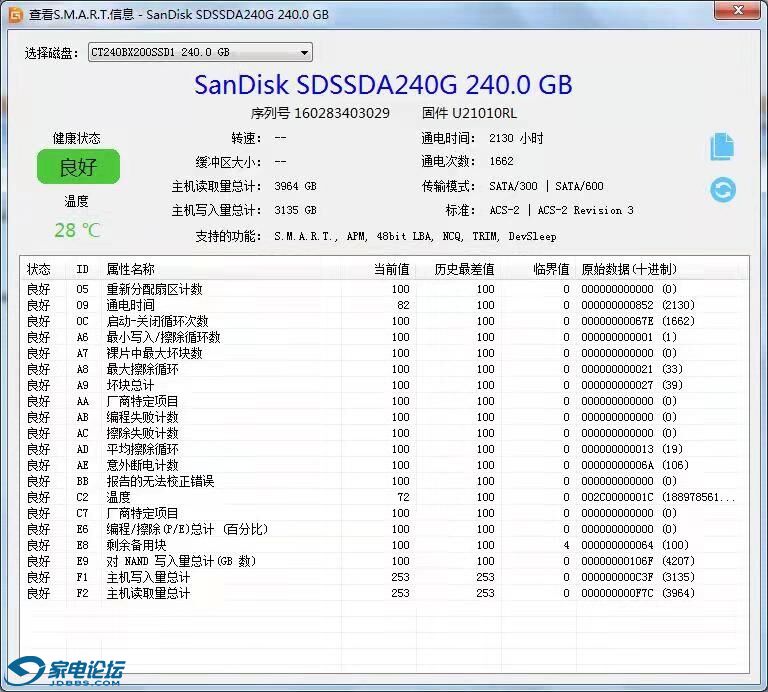Click the 属性名称 column header
The height and width of the screenshot is (692, 768).
coord(130,269)
